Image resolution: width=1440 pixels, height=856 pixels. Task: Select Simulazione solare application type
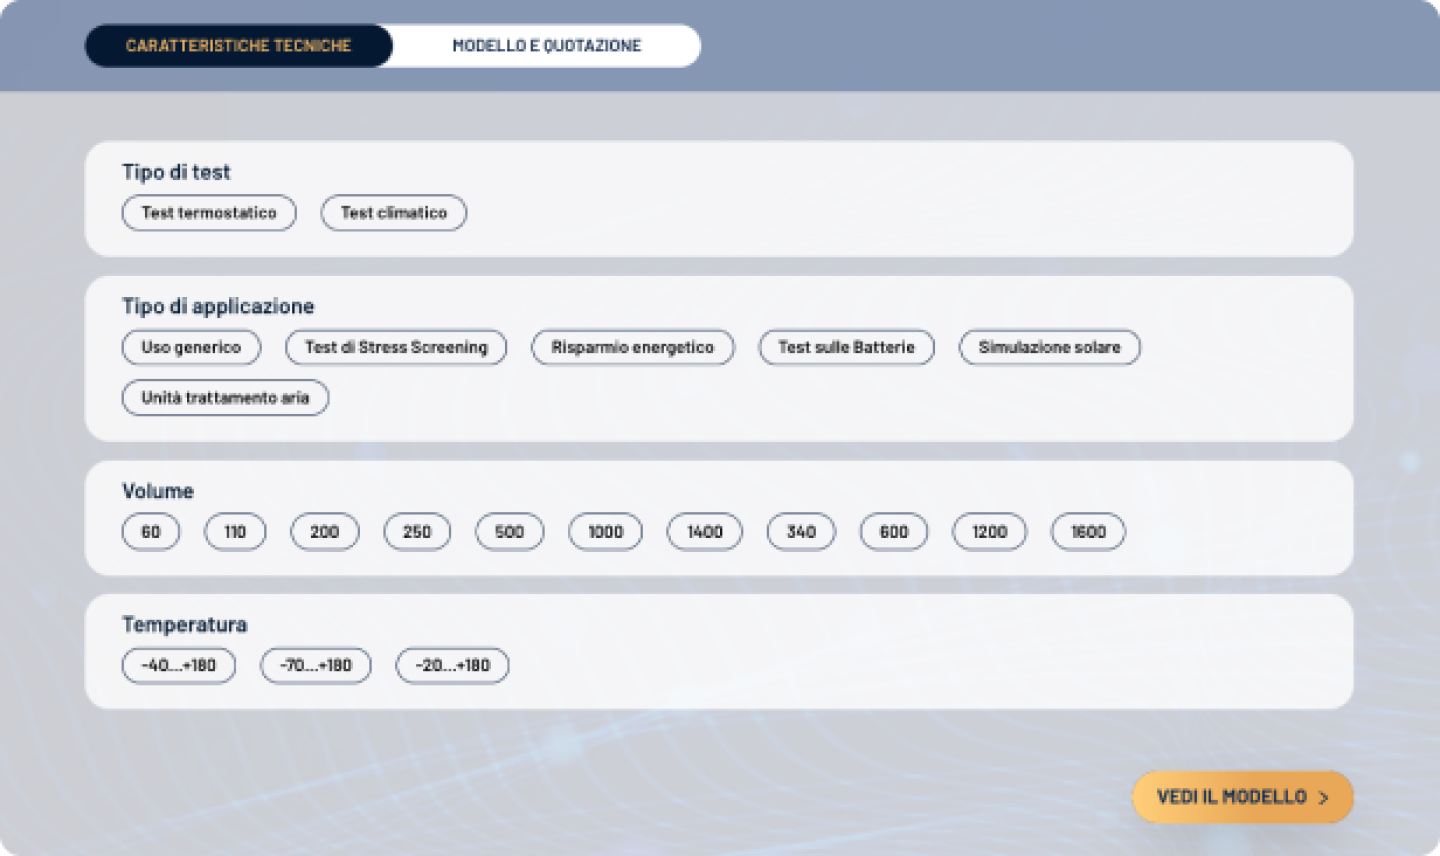(1049, 348)
